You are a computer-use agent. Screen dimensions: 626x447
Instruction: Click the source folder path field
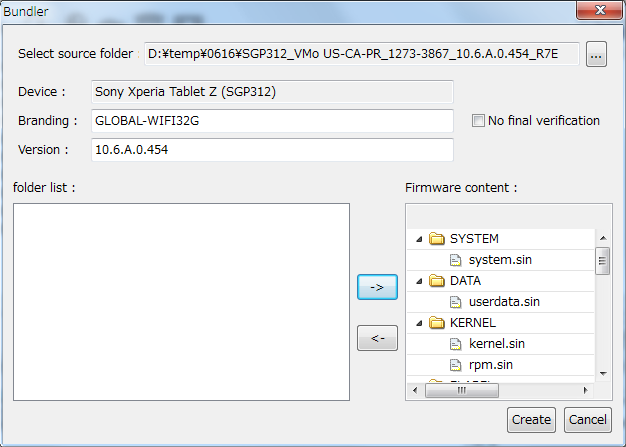click(362, 53)
